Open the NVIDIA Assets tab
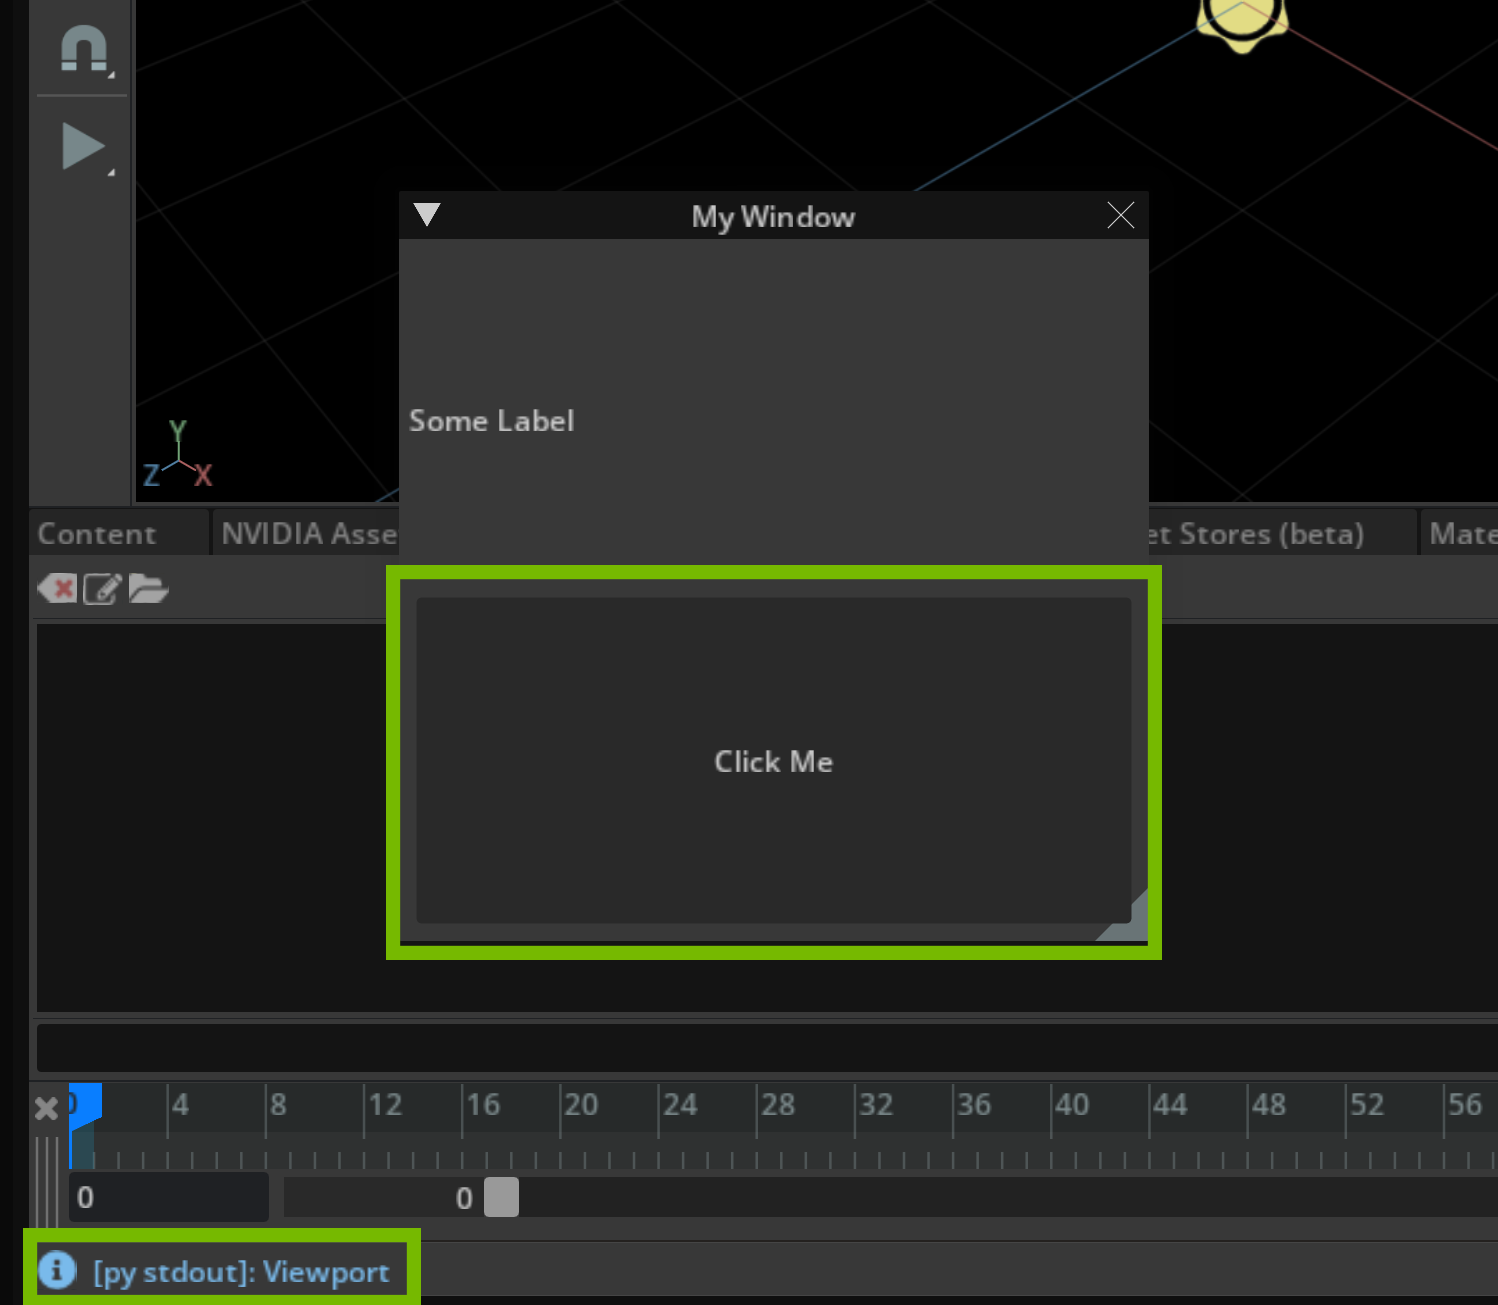Viewport: 1498px width, 1305px height. coord(308,534)
